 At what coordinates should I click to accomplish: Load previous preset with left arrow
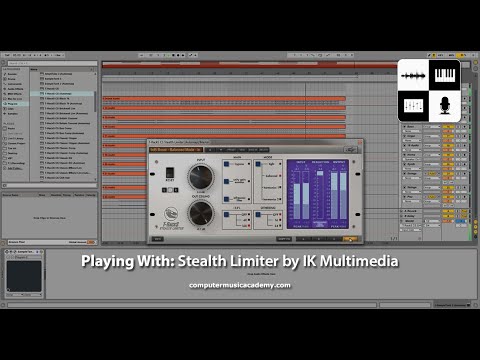(210, 150)
